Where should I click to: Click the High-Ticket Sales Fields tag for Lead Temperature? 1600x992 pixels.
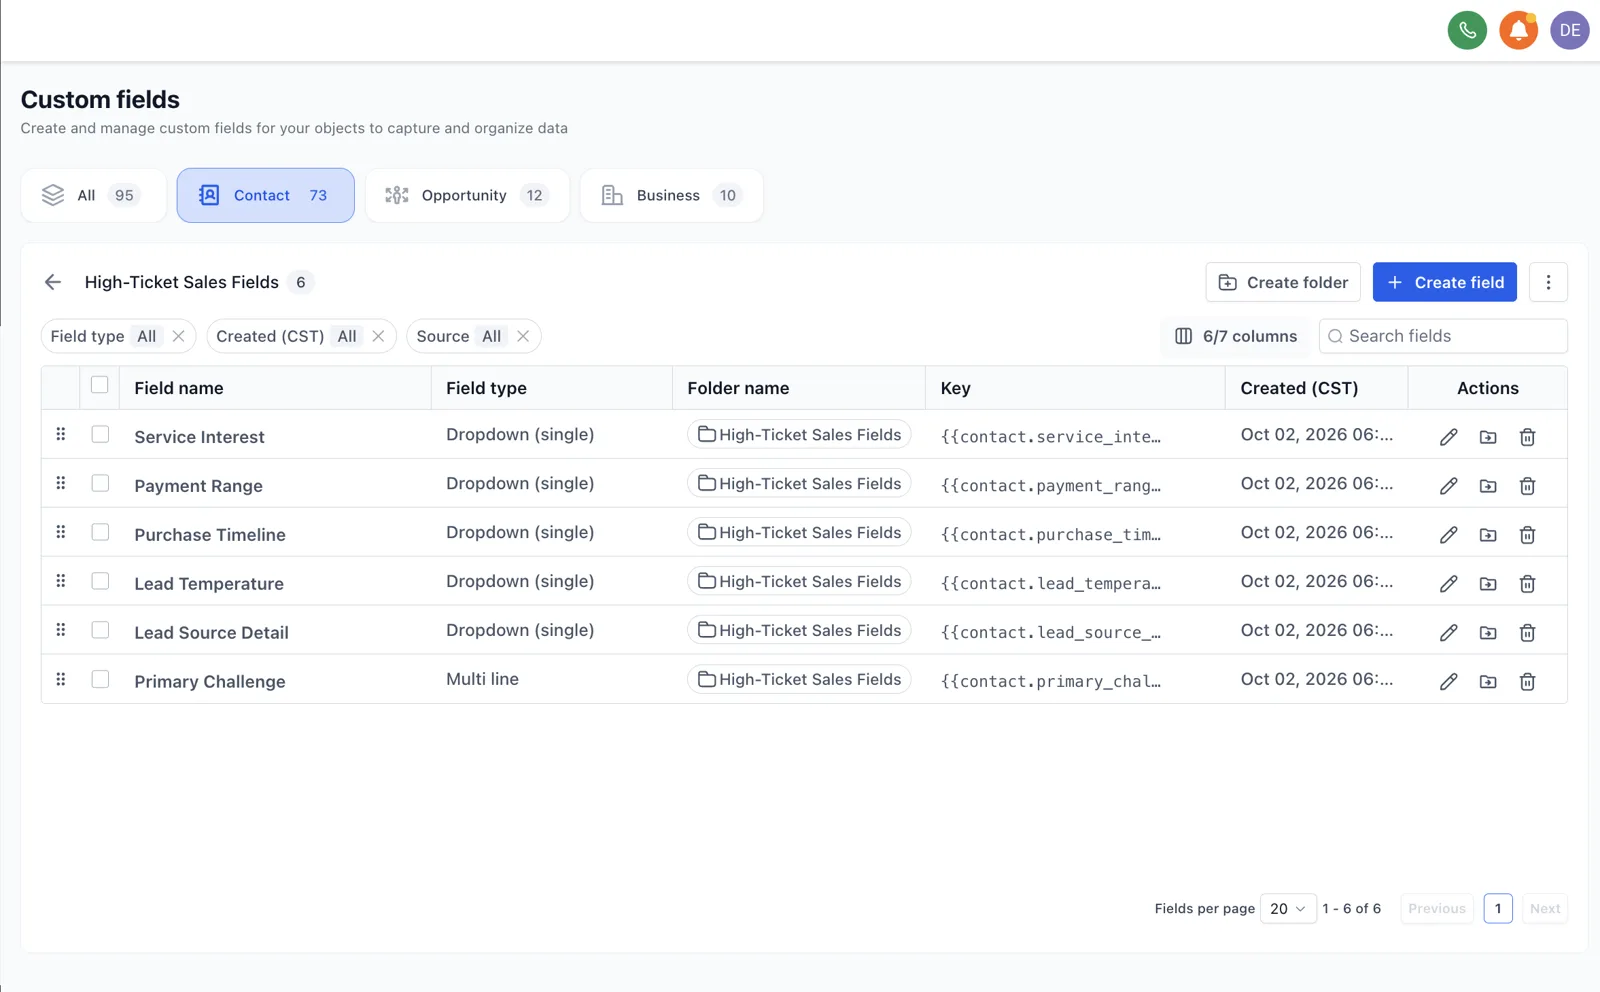click(799, 581)
